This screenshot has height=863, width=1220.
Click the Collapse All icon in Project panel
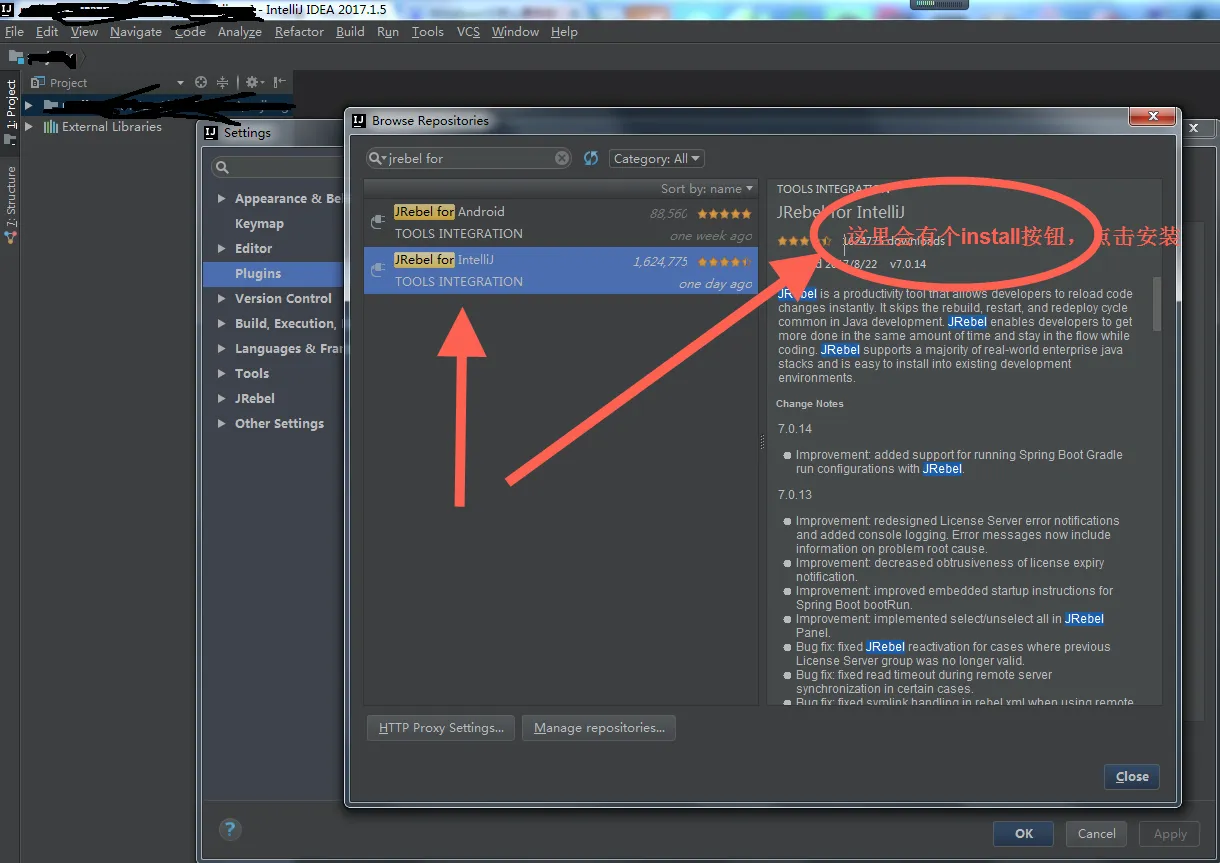(x=222, y=83)
